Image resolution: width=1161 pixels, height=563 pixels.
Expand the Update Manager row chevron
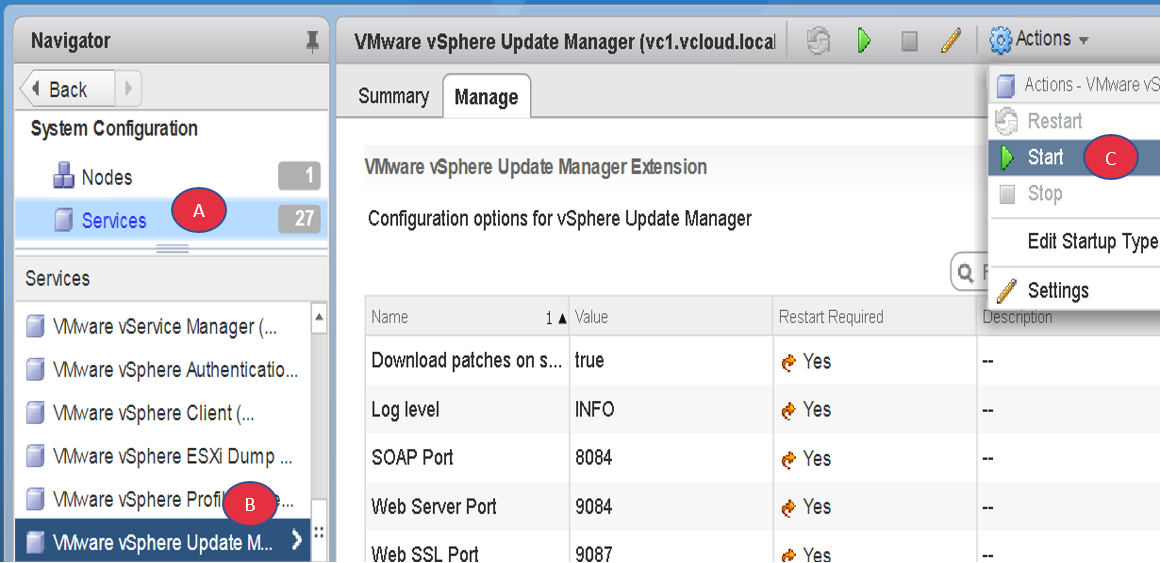297,541
